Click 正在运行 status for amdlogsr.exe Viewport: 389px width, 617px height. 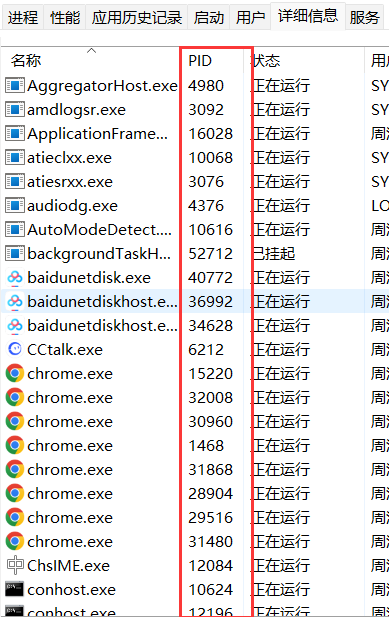pos(281,110)
